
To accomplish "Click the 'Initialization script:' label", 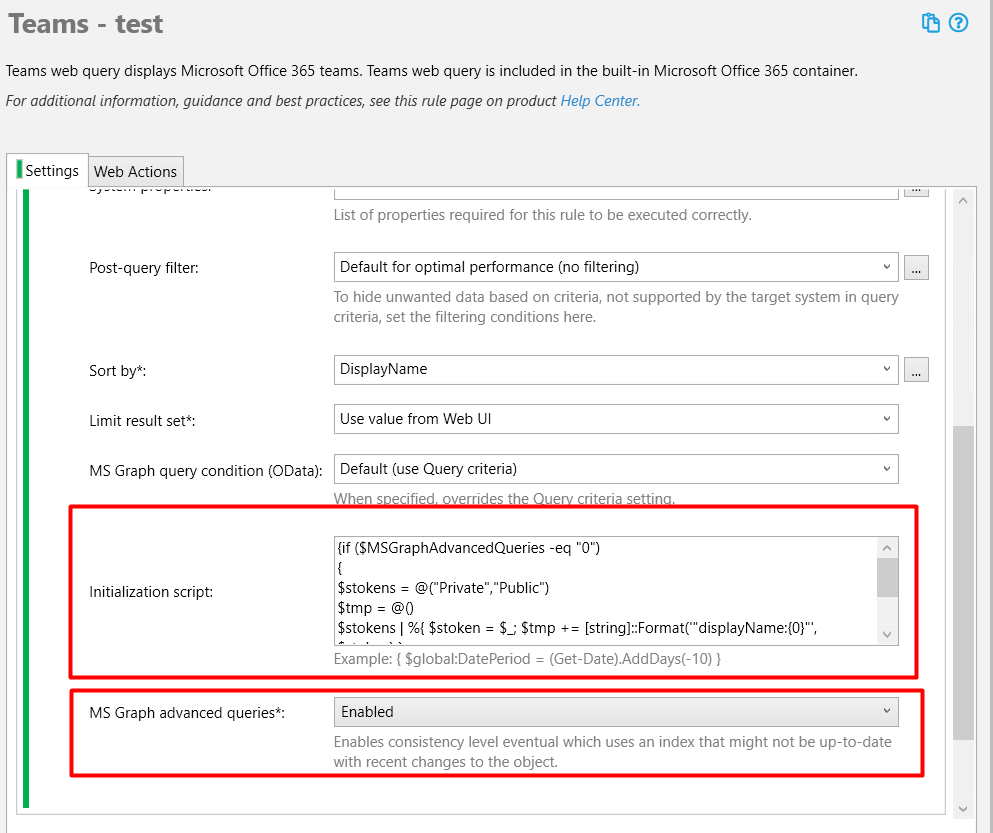I will click(151, 592).
